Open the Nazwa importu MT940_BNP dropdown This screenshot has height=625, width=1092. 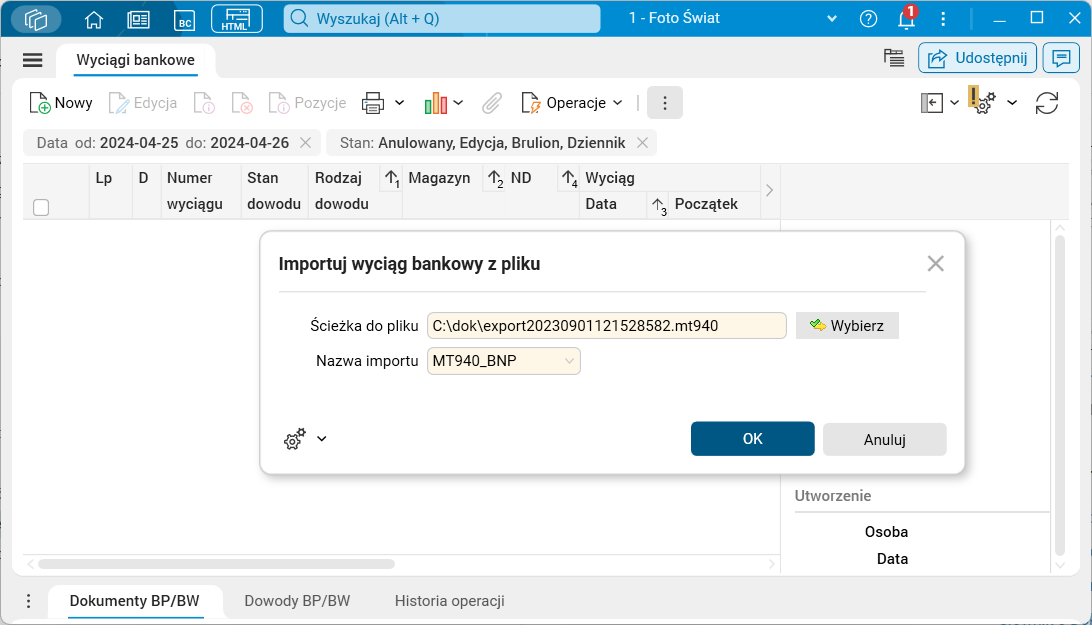coord(504,361)
